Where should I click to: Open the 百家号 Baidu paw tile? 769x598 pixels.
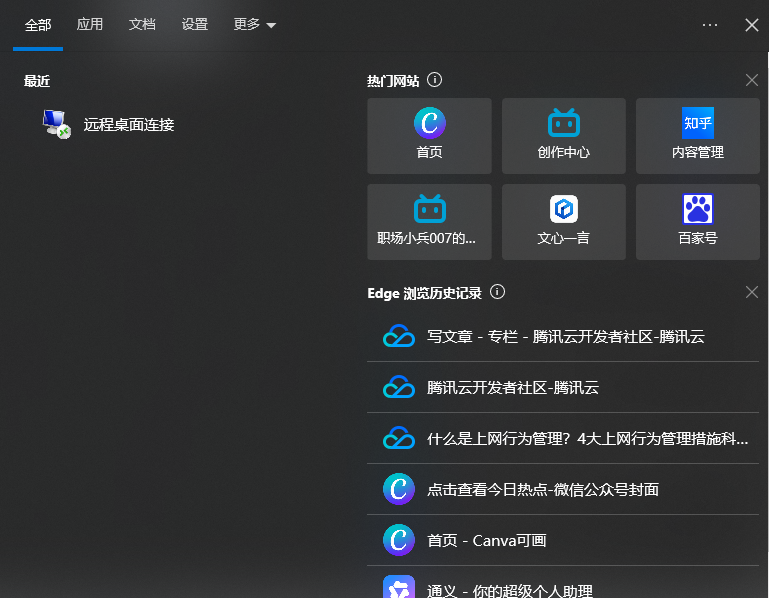coord(697,222)
